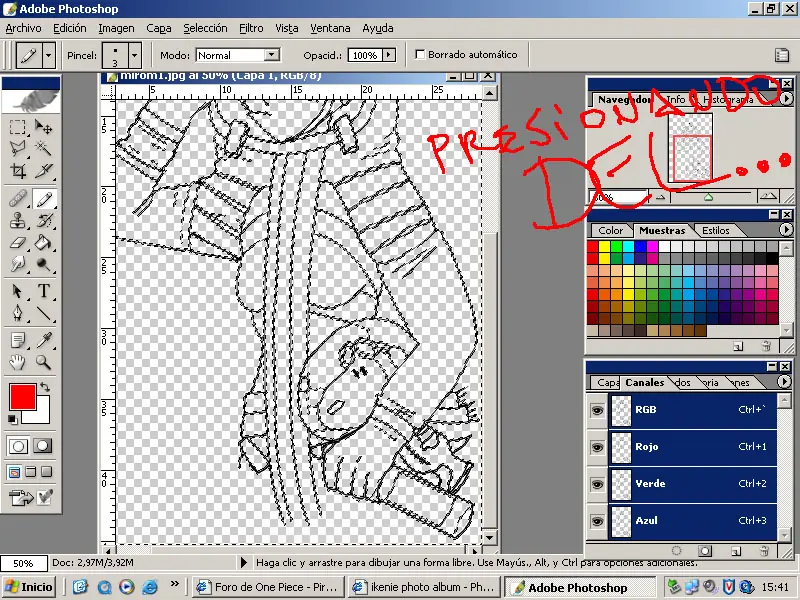Select the Move tool
This screenshot has height=600, width=800.
[x=44, y=127]
